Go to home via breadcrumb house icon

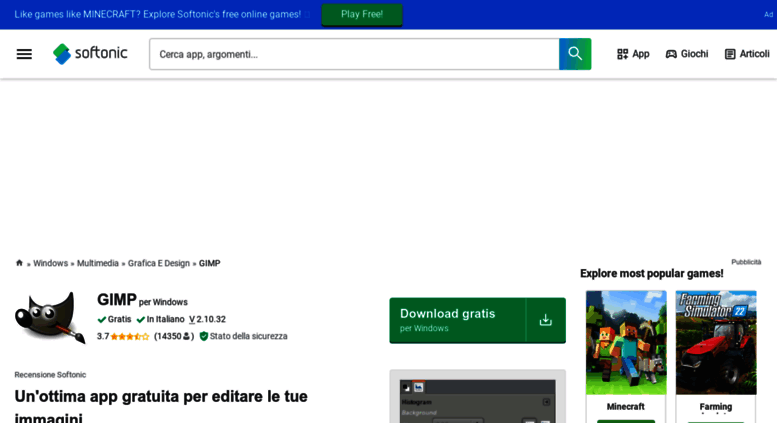[x=19, y=263]
